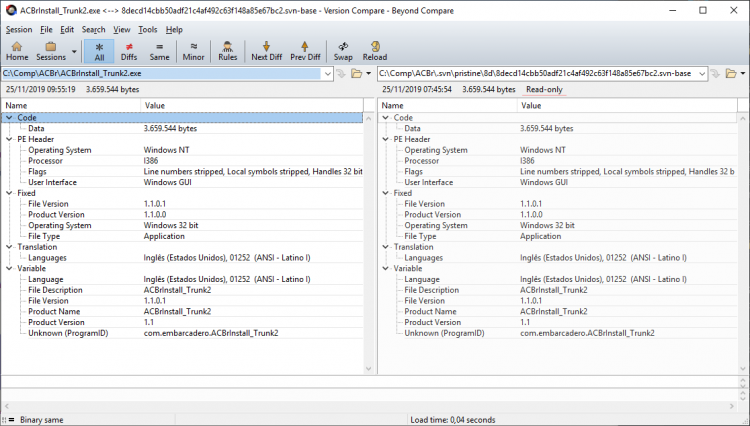Select the left pane Languages row

[182, 258]
